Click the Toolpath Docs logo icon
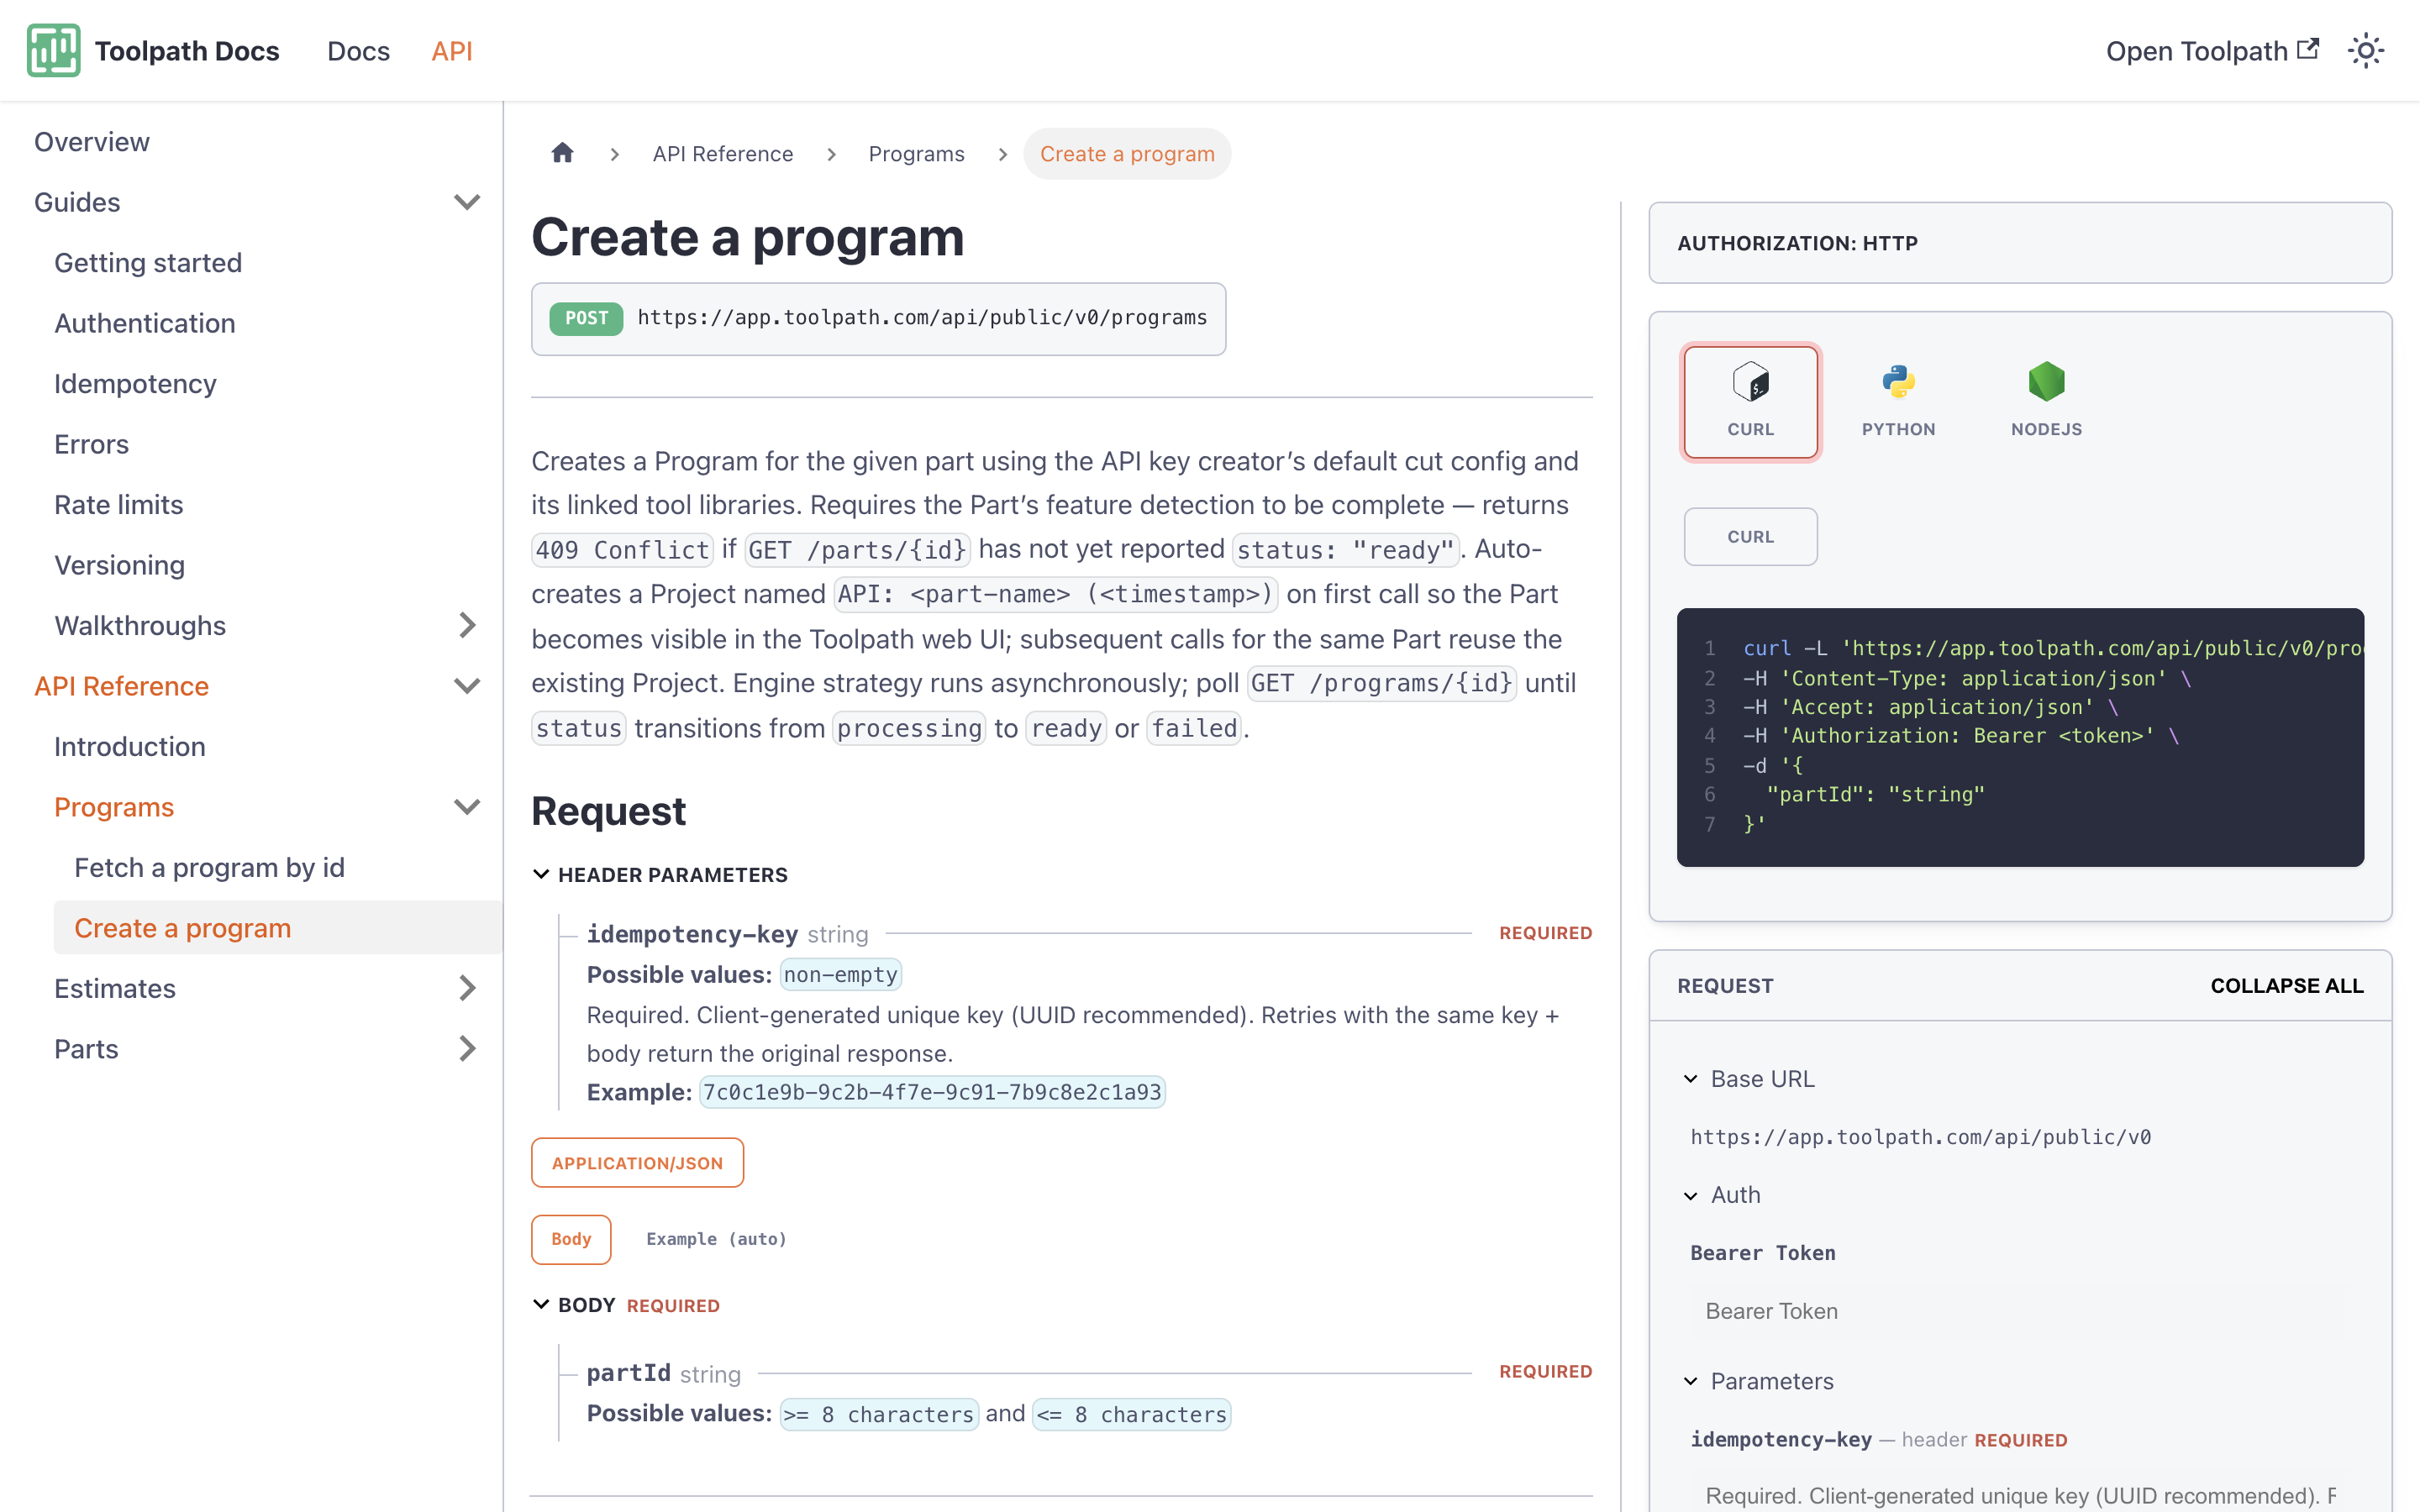2420x1512 pixels. point(53,50)
